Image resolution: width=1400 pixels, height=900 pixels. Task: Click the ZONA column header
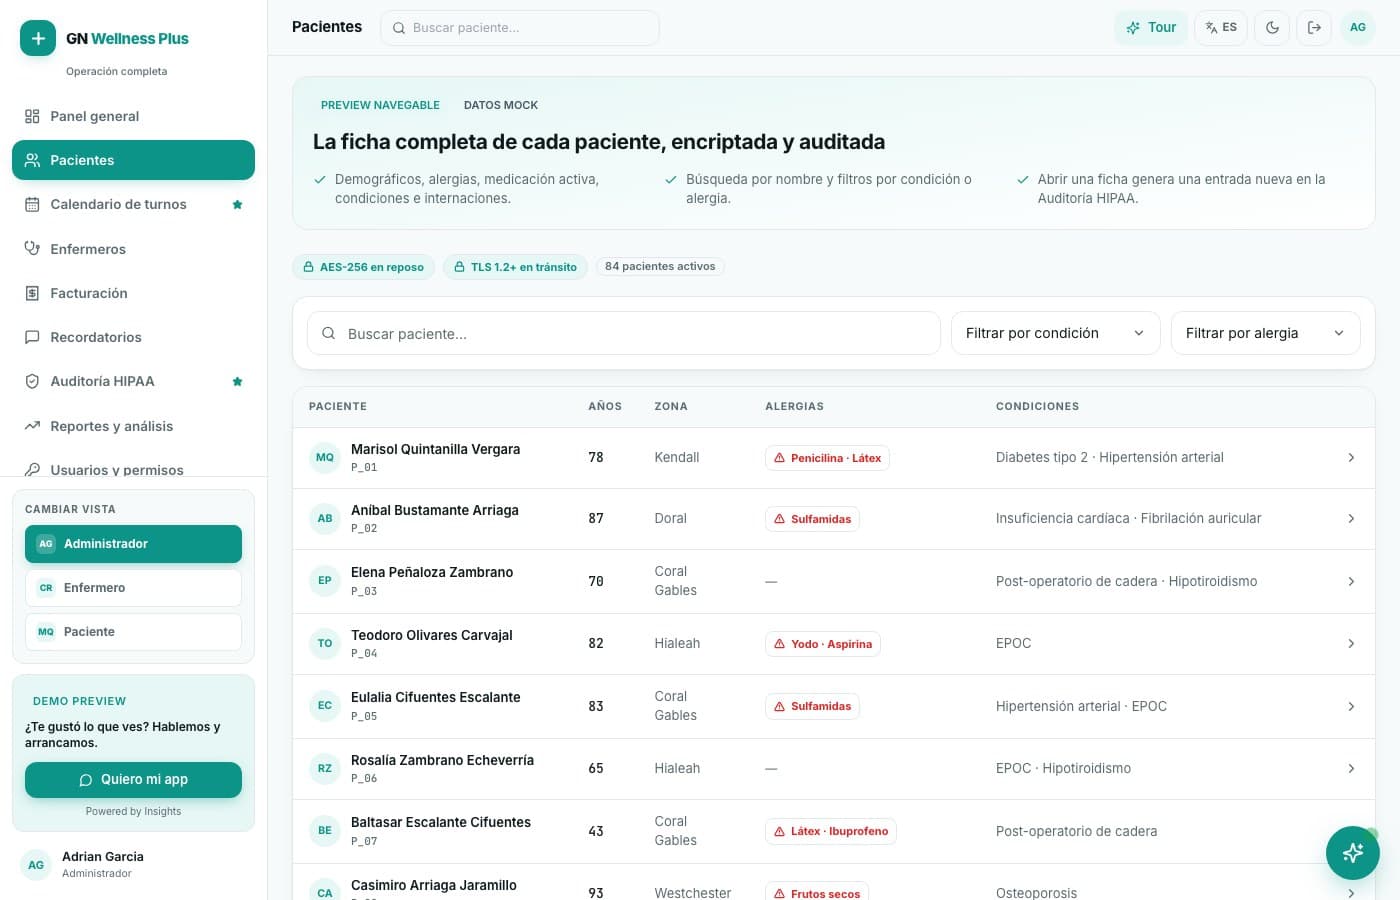pos(671,406)
